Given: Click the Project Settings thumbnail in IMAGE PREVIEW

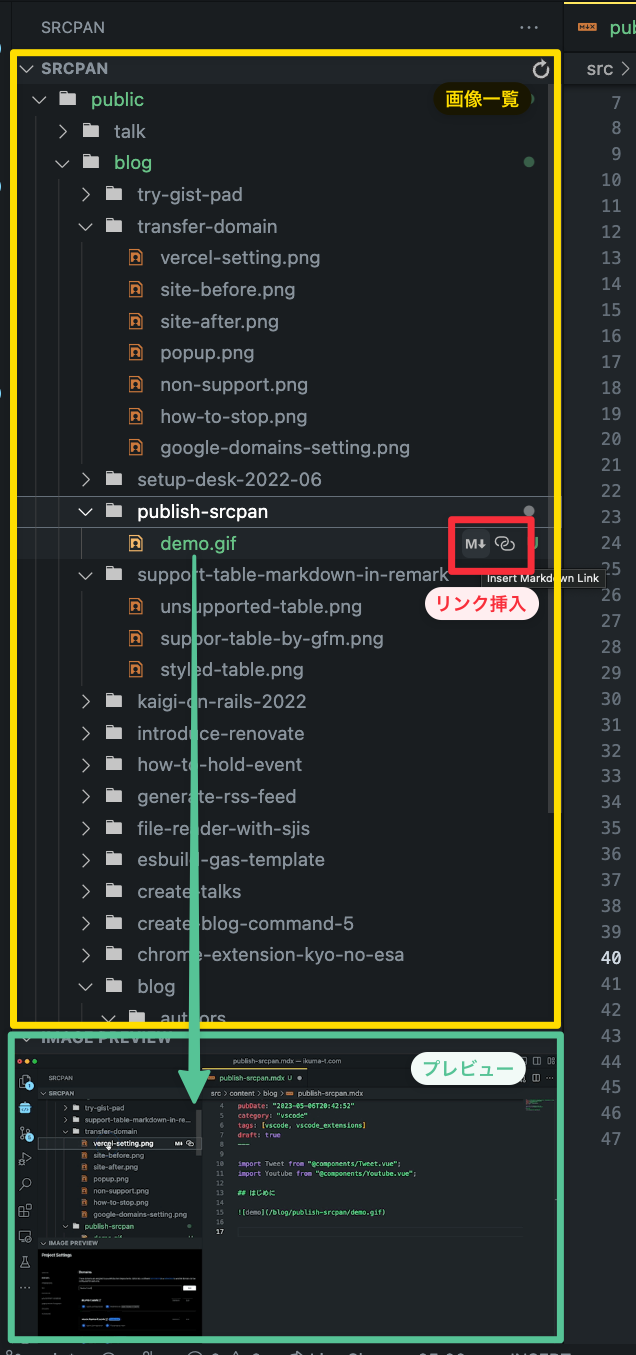Looking at the screenshot, I should pos(119,1292).
